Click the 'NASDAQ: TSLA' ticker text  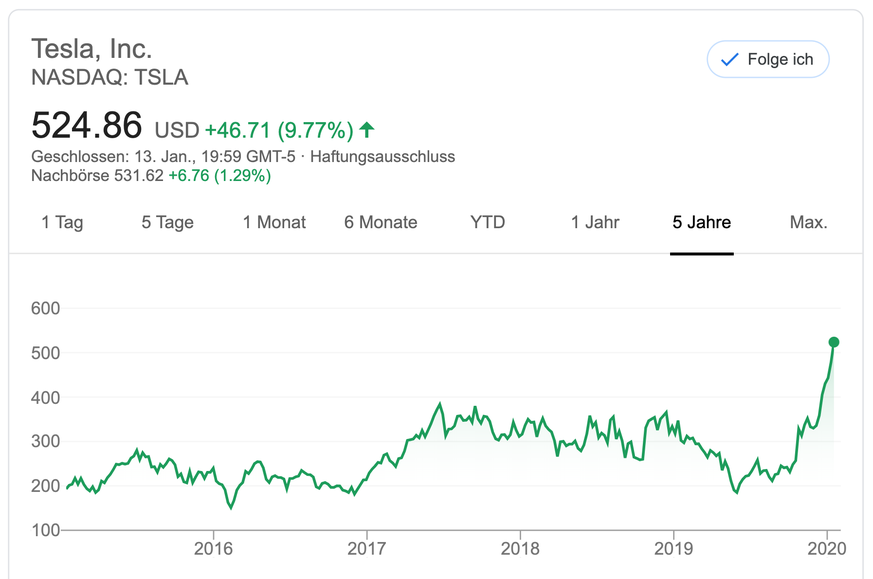point(110,78)
